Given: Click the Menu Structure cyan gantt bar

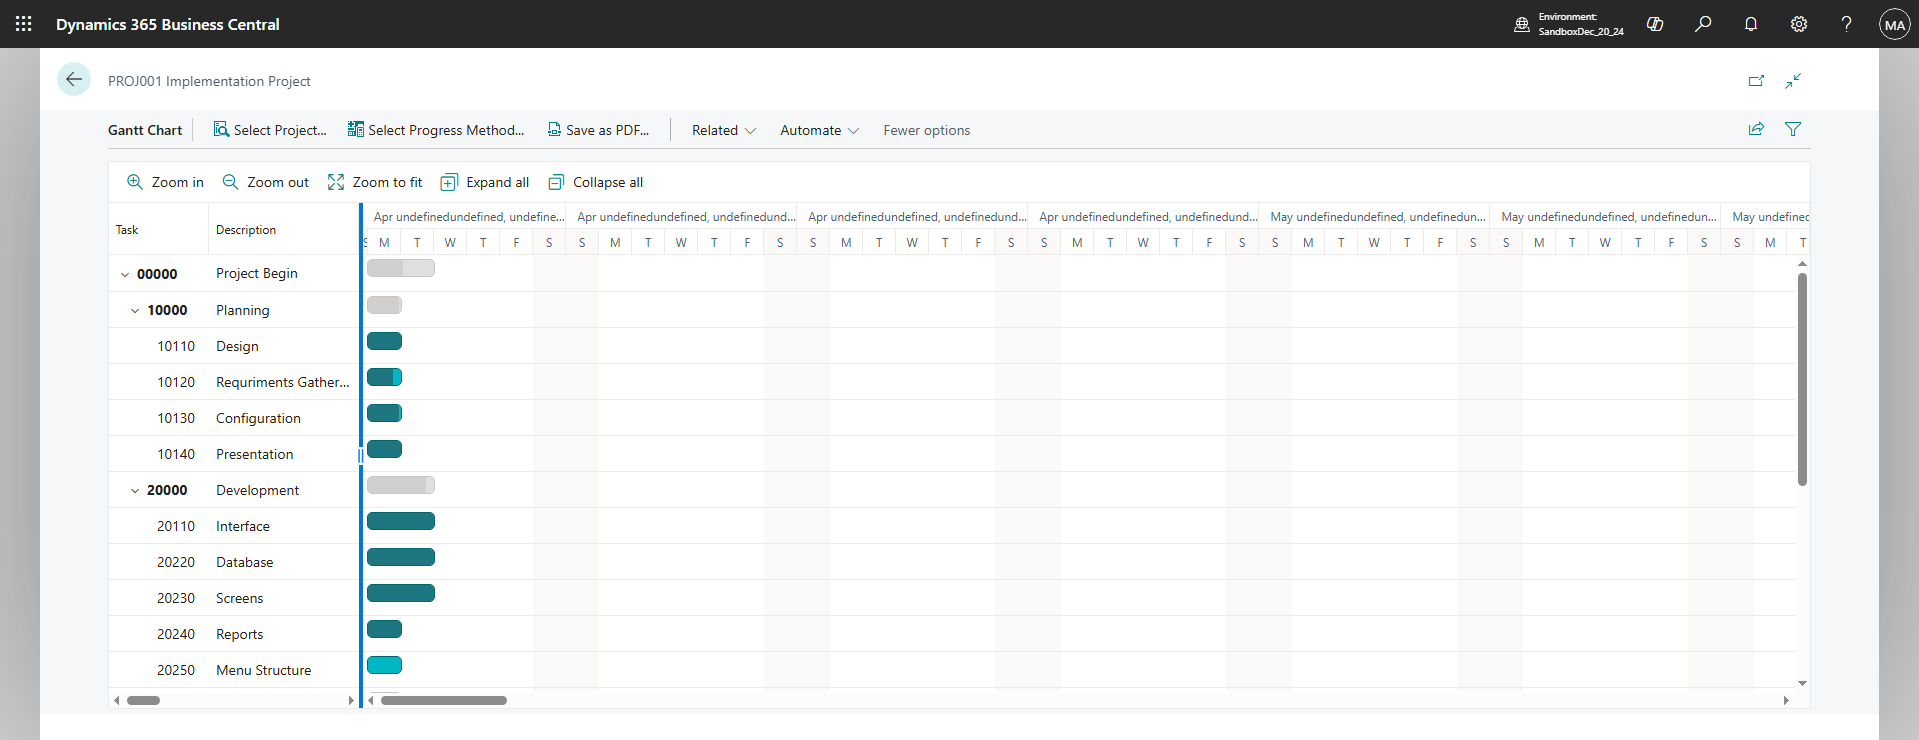Looking at the screenshot, I should [x=384, y=665].
